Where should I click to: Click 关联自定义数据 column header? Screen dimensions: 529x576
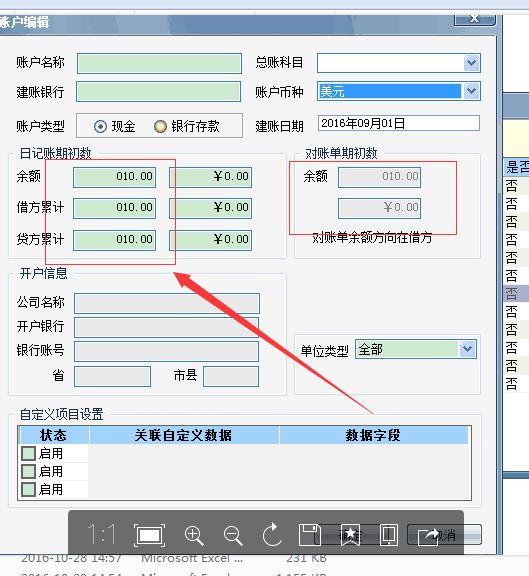pyautogui.click(x=184, y=435)
